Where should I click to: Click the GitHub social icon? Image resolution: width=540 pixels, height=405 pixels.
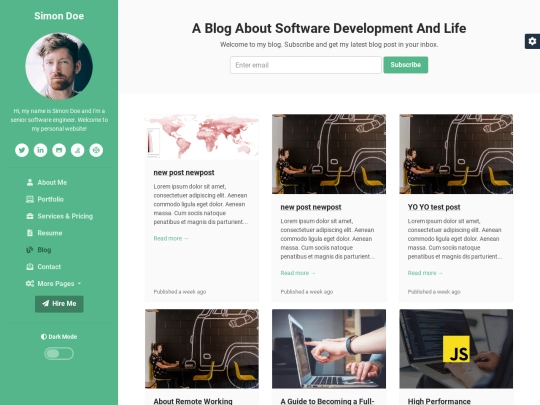click(59, 150)
